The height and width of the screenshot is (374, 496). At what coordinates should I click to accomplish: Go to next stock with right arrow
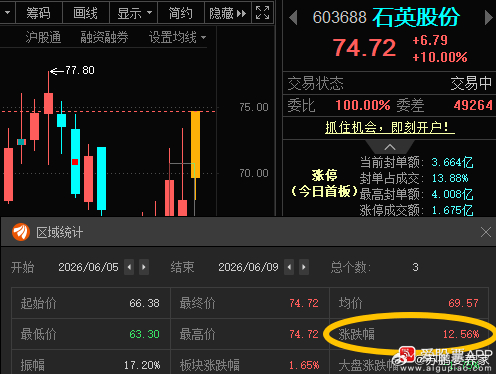(x=488, y=18)
